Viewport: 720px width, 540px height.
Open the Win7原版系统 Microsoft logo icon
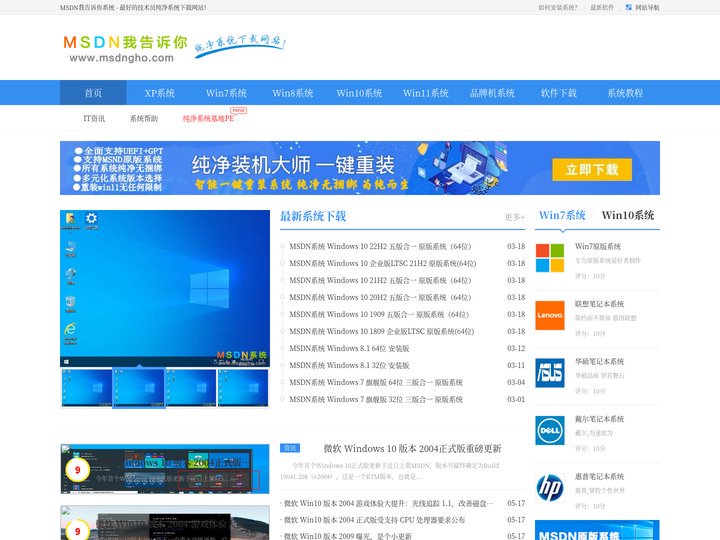click(x=550, y=258)
